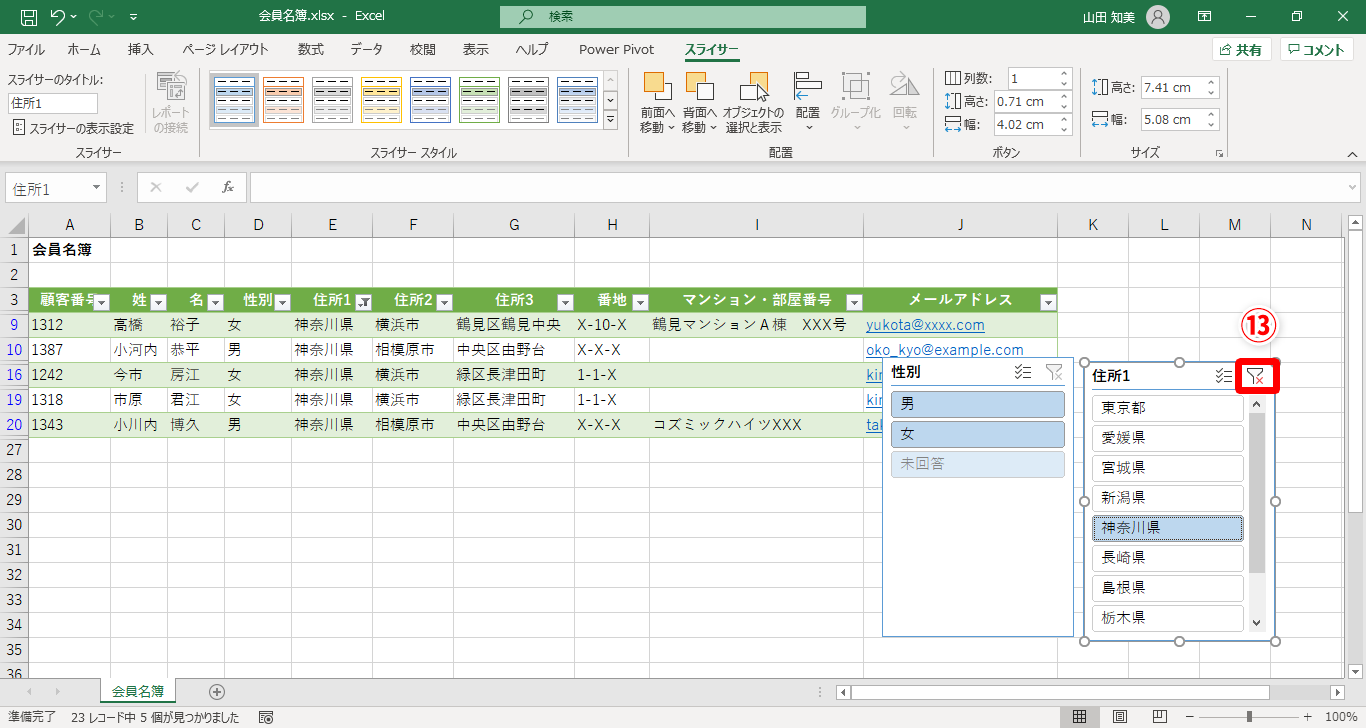Viewport: 1366px width, 728px height.
Task: Toggle 新潟県 in the 住所1 slicer
Action: tap(1168, 498)
